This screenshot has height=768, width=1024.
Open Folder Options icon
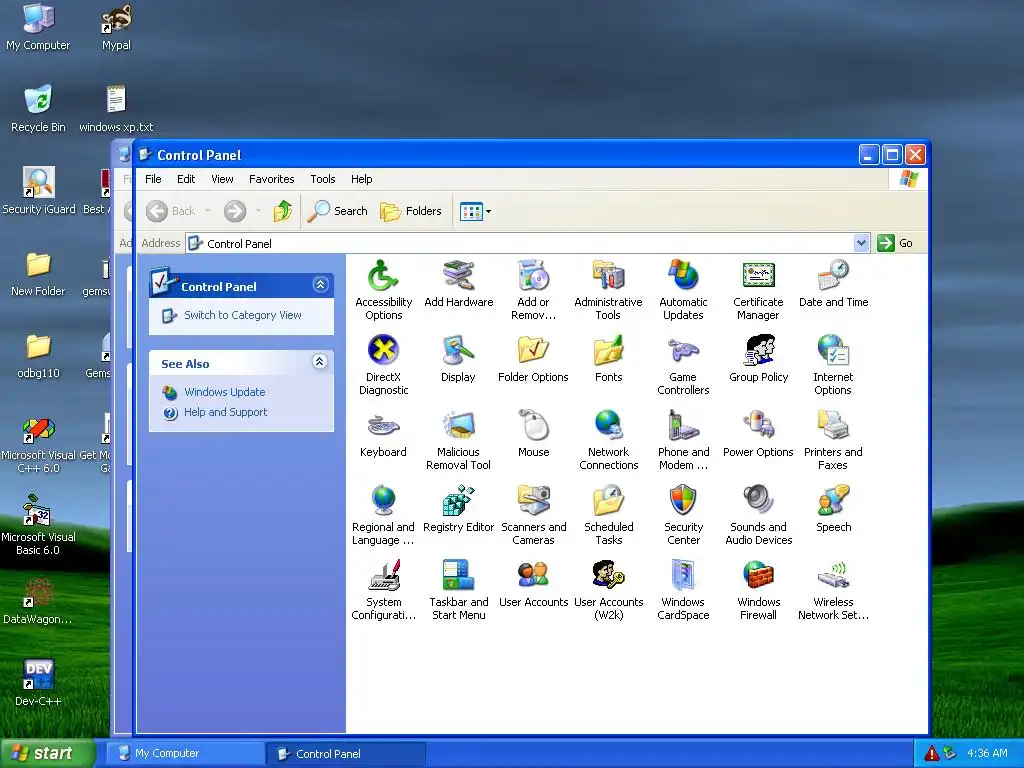point(534,351)
